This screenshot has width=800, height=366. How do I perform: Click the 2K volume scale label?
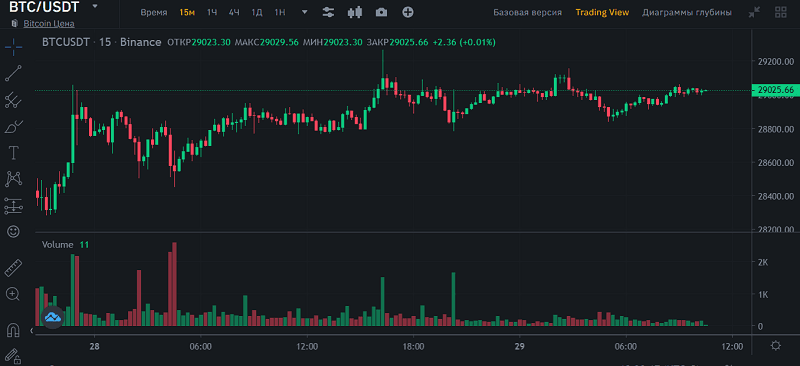[763, 262]
